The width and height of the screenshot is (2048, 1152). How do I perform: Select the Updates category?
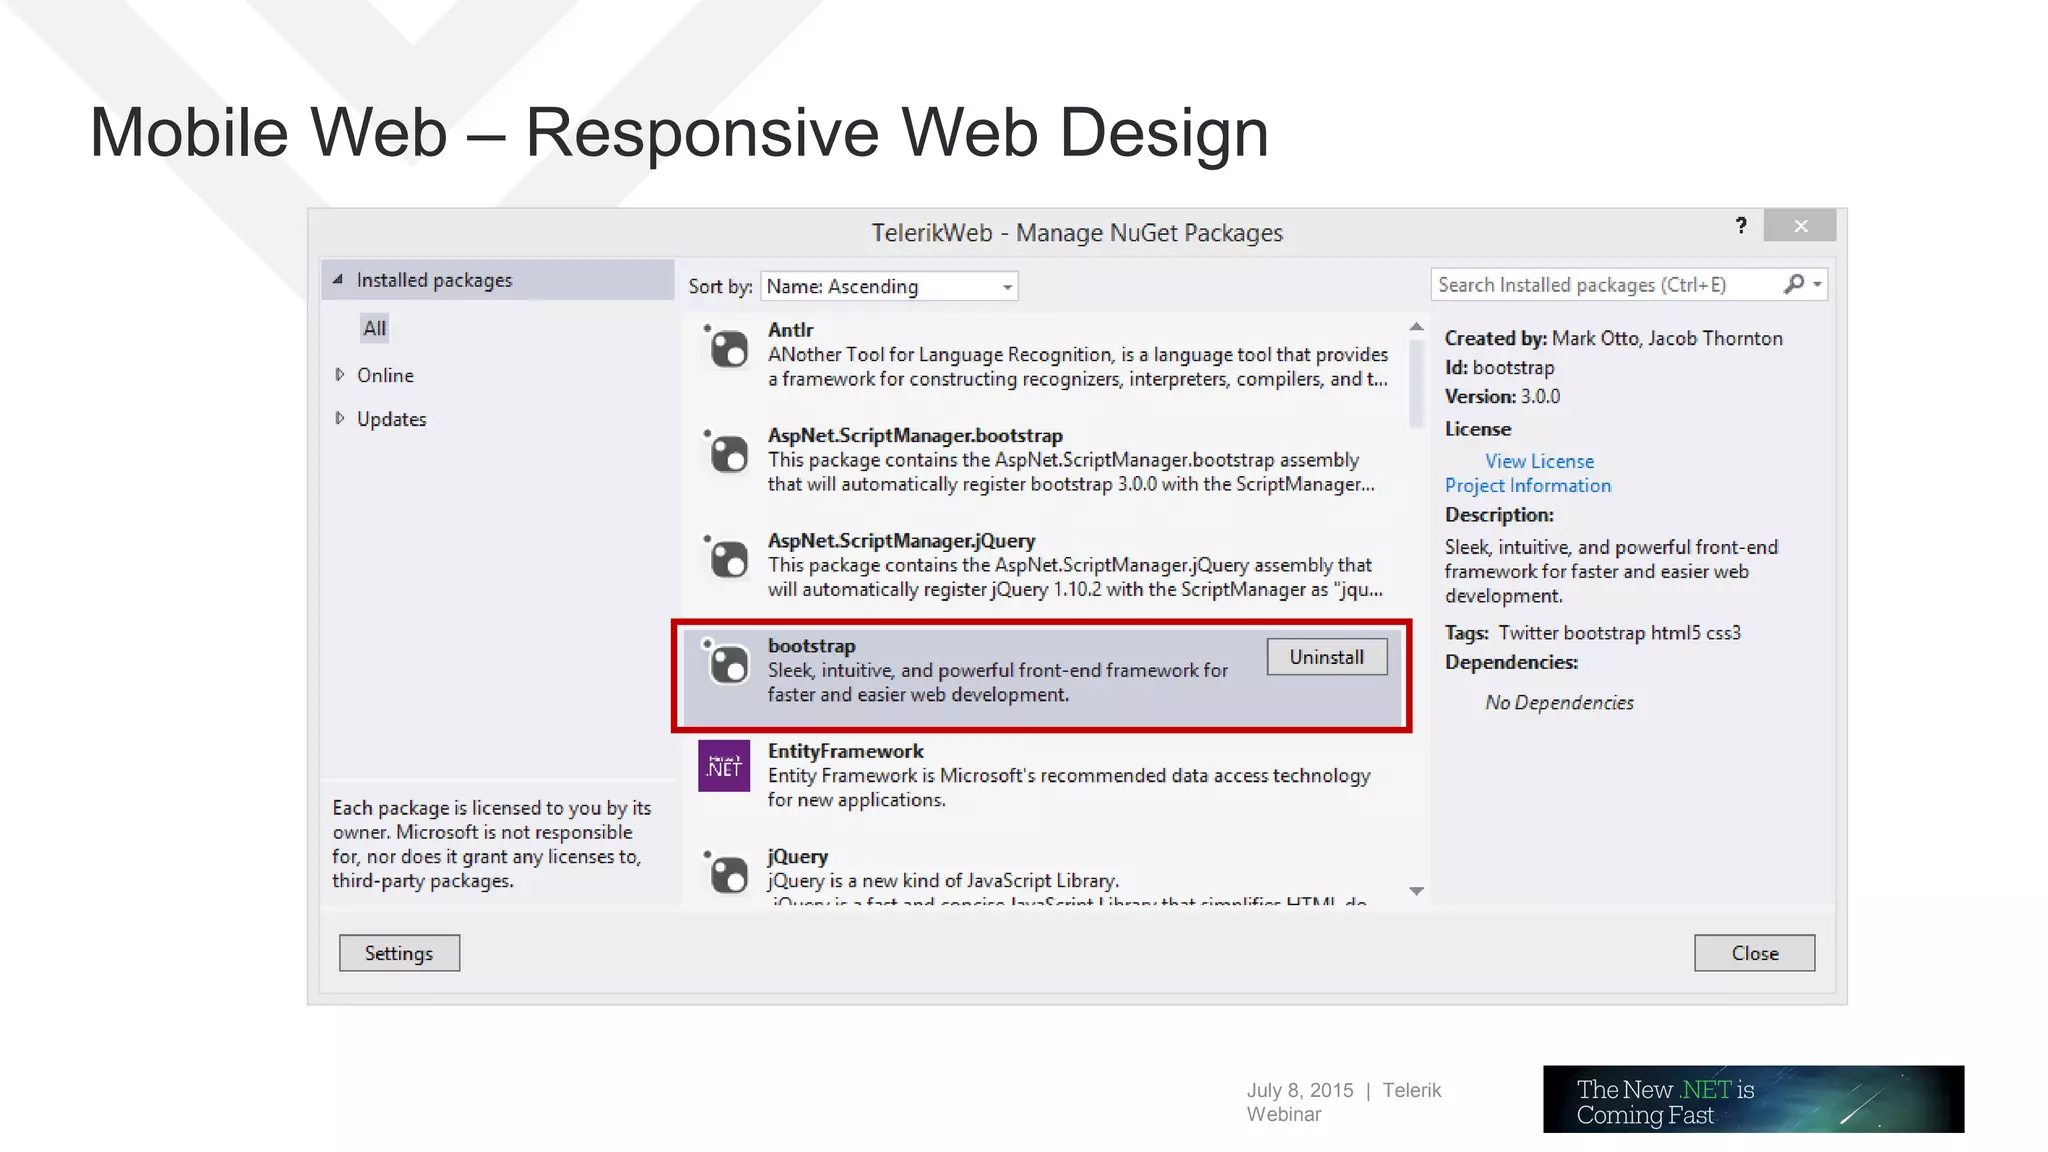point(391,419)
